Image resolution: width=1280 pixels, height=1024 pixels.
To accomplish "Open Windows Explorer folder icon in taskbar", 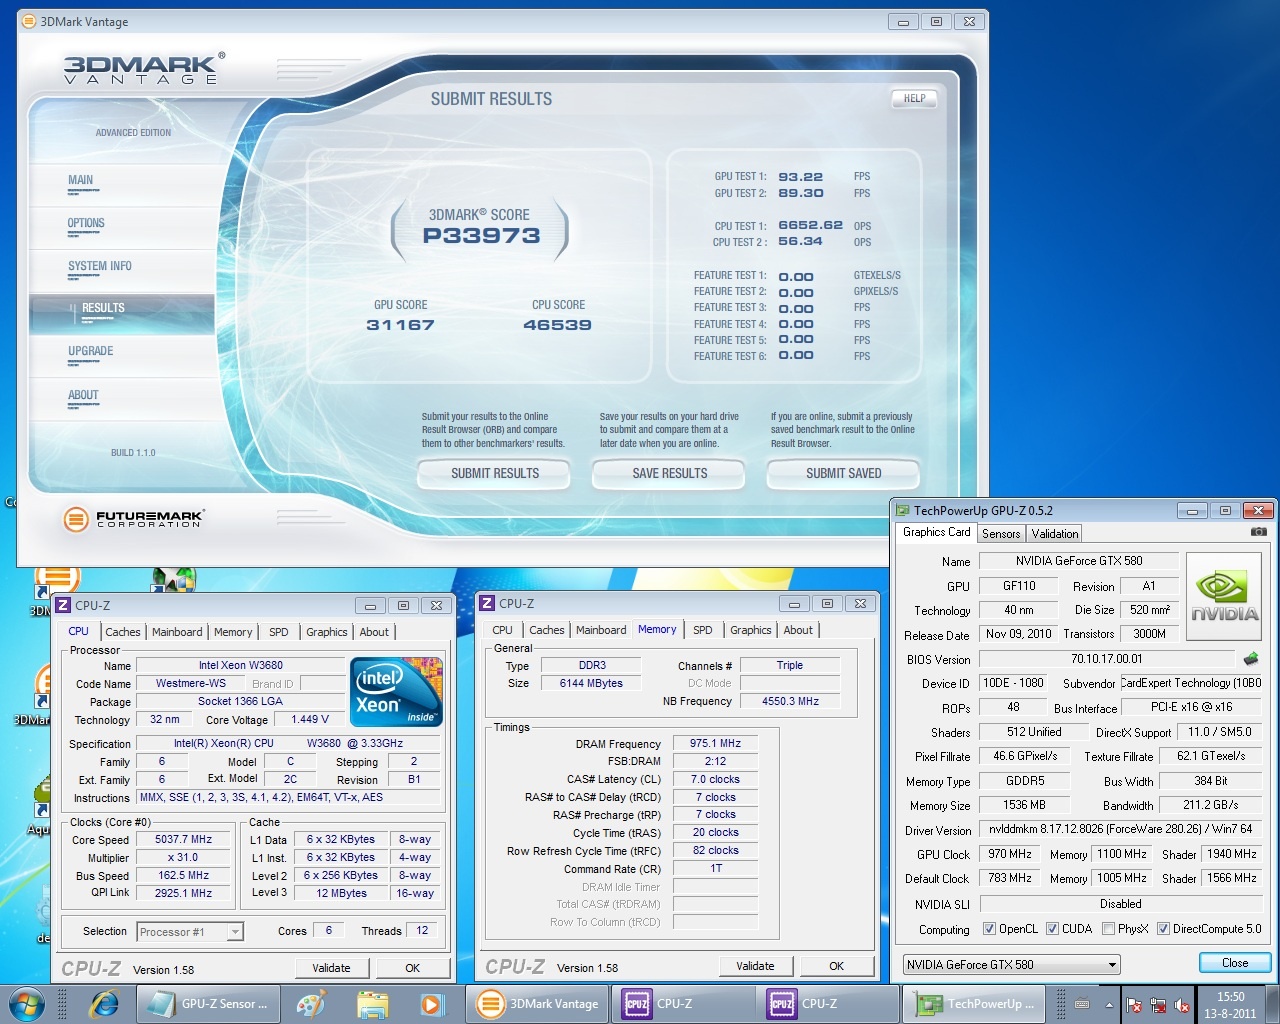I will pyautogui.click(x=372, y=1004).
